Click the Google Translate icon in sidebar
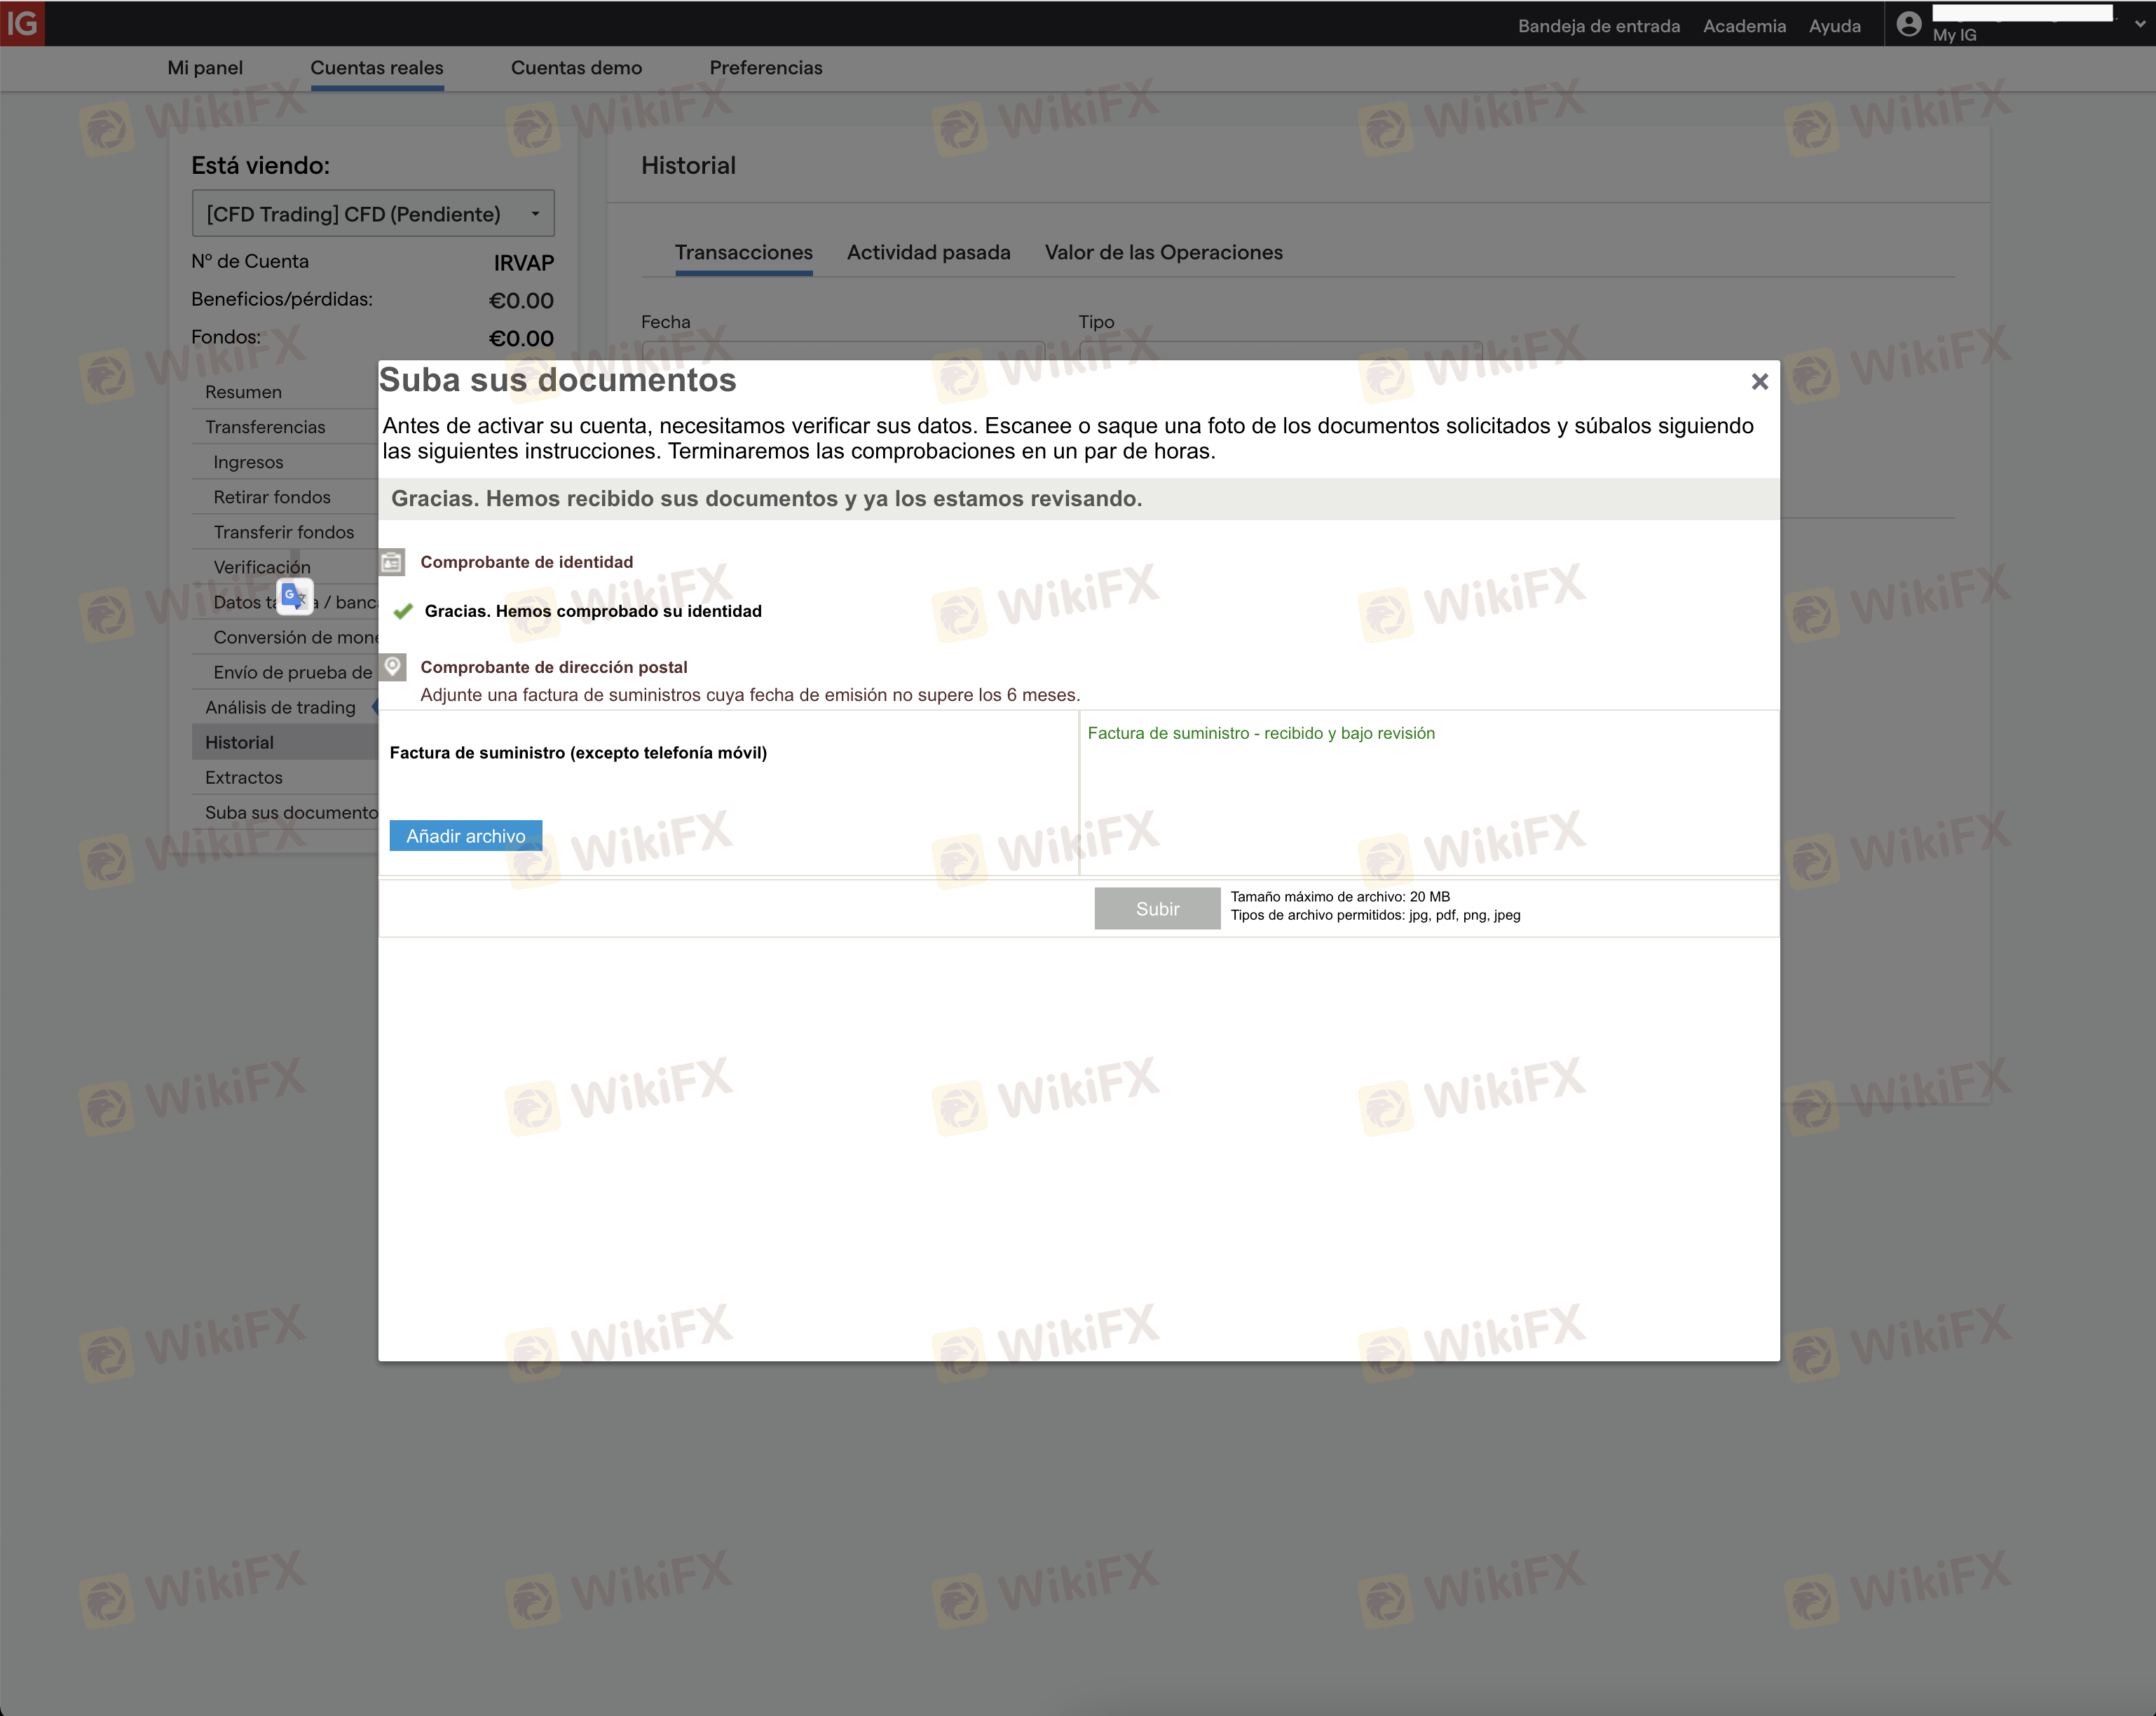 click(294, 597)
